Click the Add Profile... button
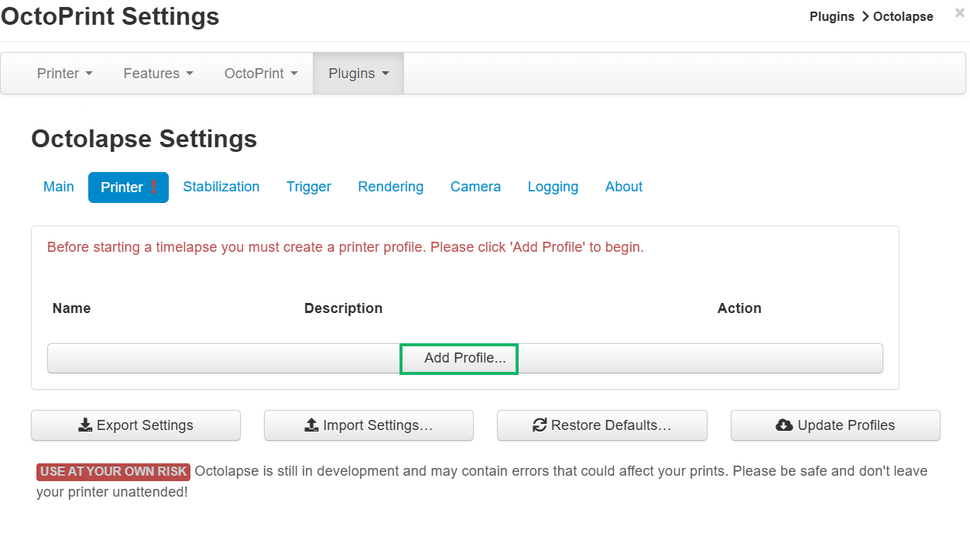Image resolution: width=970 pixels, height=547 pixels. click(x=464, y=358)
